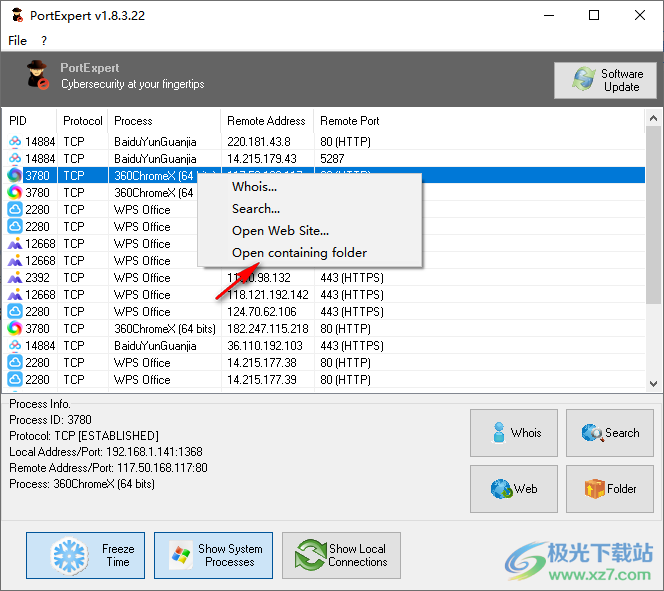Click the globe icon on the Web button
Image resolution: width=664 pixels, height=591 pixels.
(x=501, y=489)
